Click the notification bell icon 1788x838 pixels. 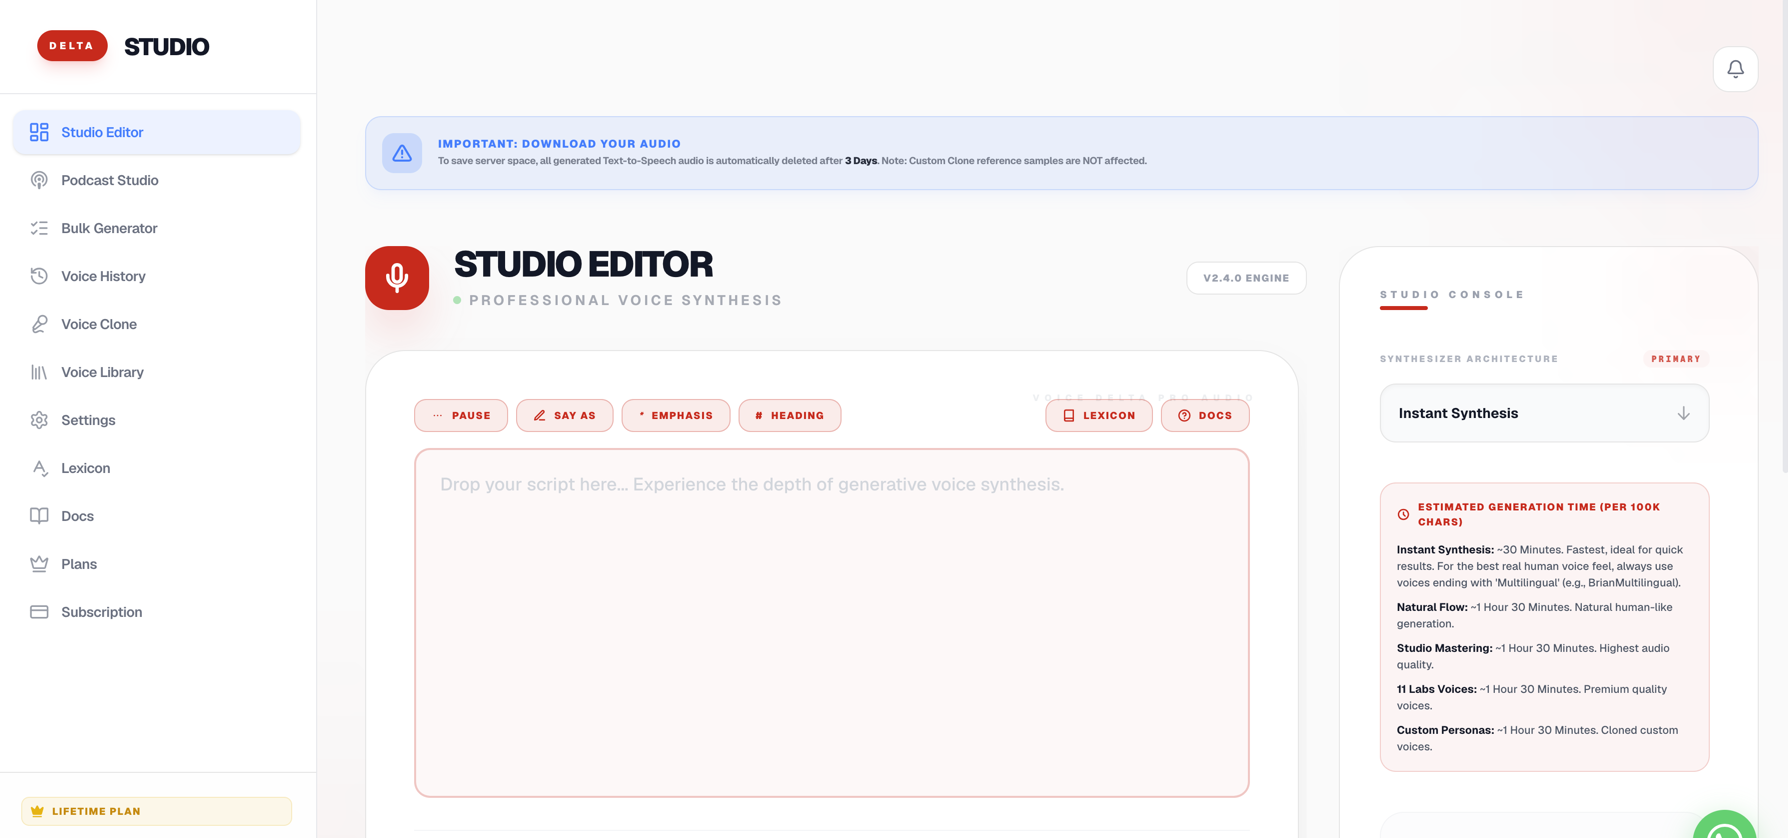[1735, 69]
